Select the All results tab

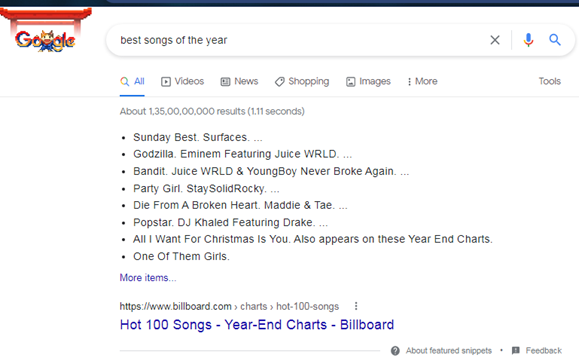tap(132, 82)
